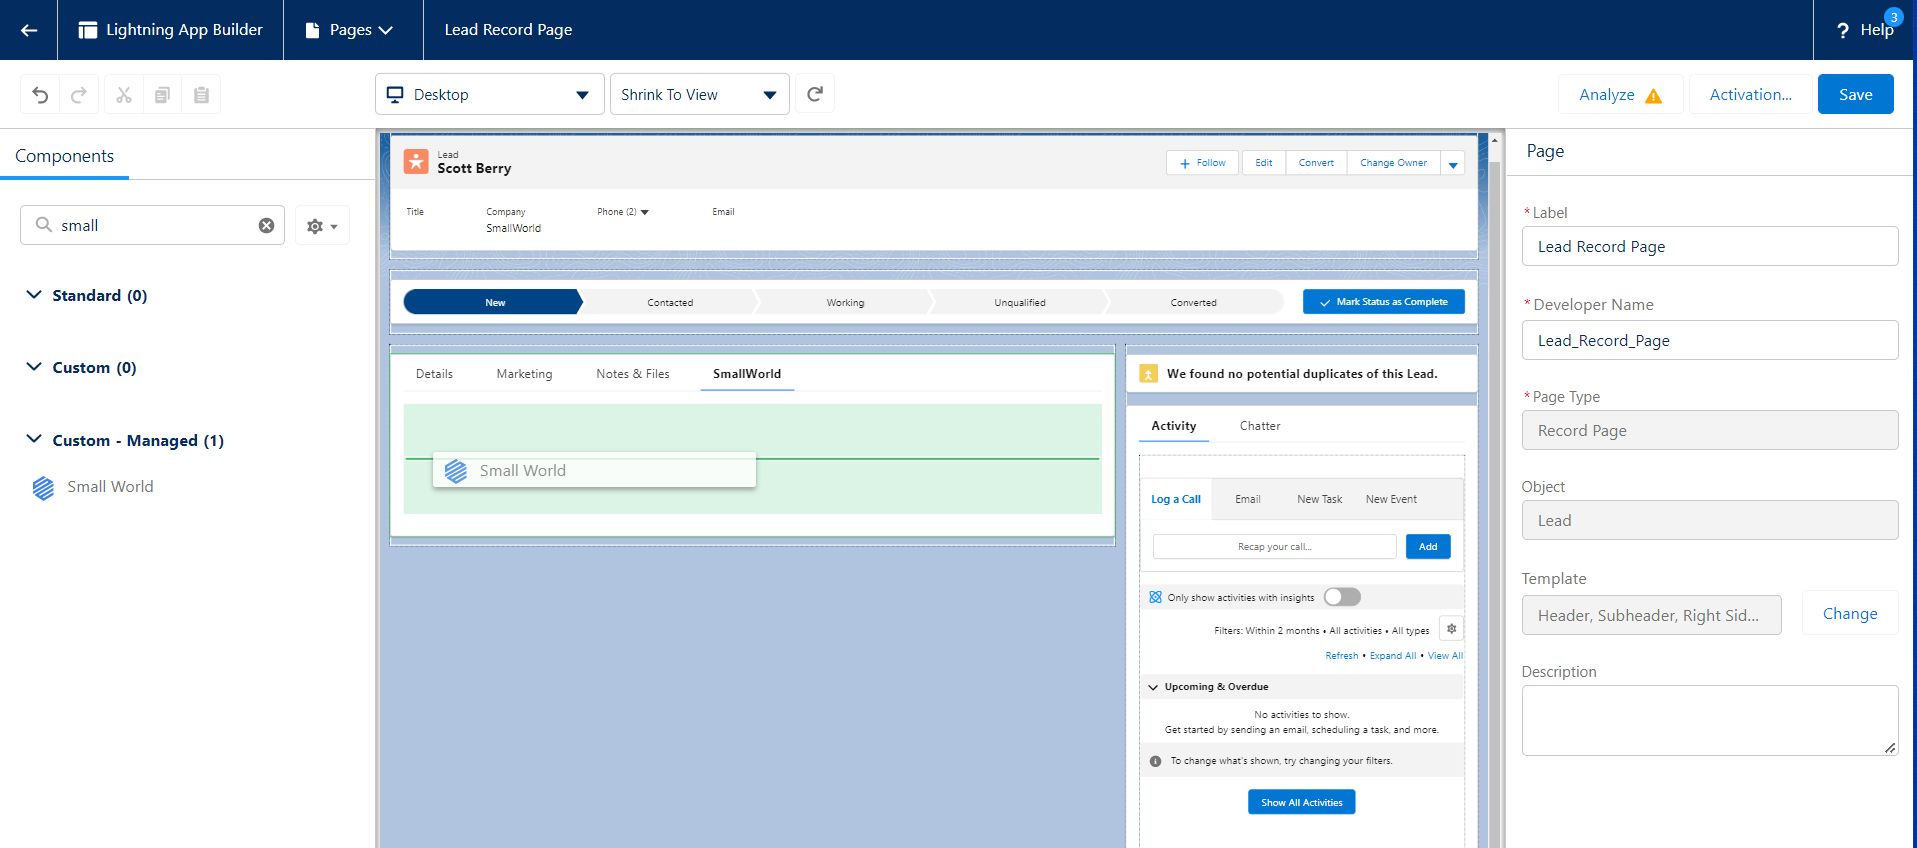Viewport: 1917px width, 848px height.
Task: Select the Contacted path stage
Action: 669,302
